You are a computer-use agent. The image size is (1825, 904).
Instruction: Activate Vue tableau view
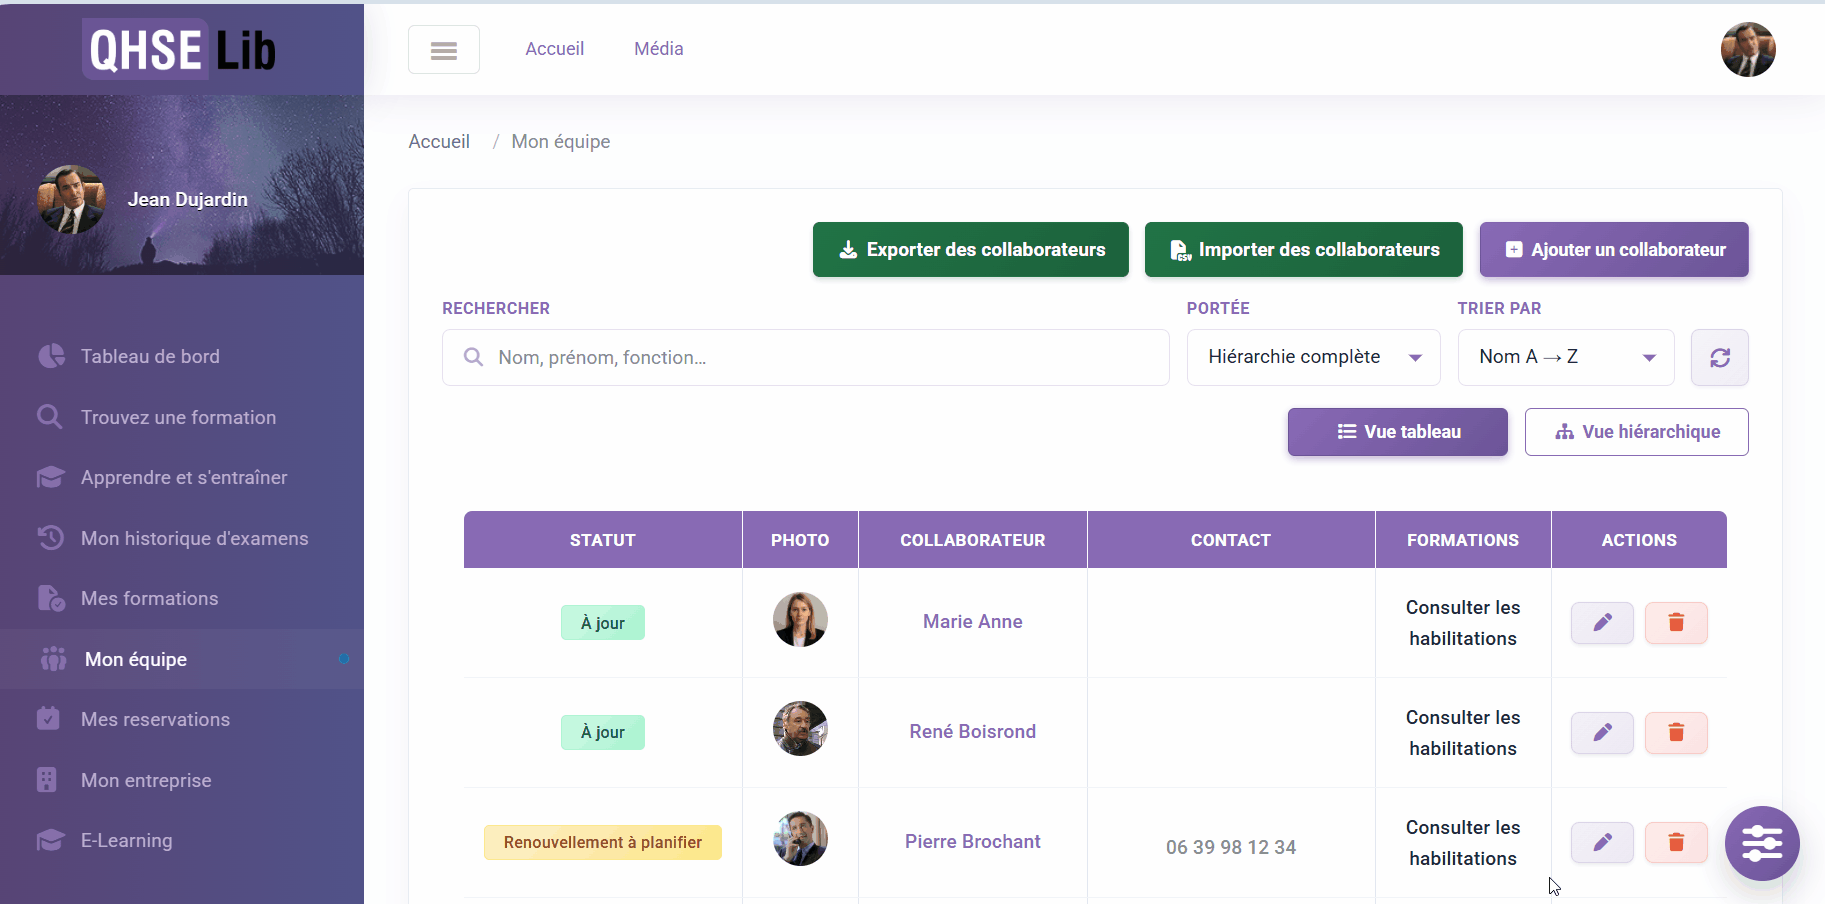[x=1397, y=431]
